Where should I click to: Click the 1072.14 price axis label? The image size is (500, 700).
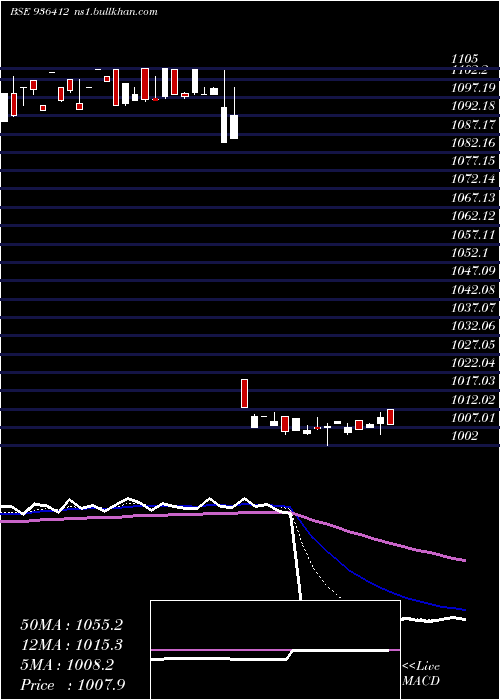tap(473, 179)
